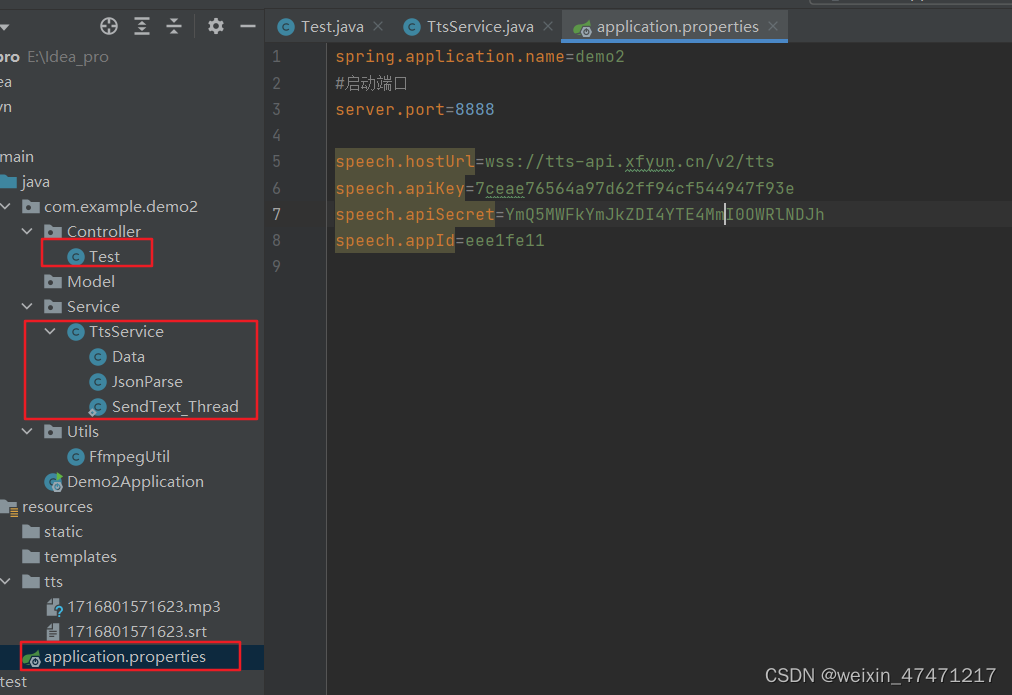Screen dimensions: 1012x695
Task: Open the Project panel settings gear
Action: (215, 26)
